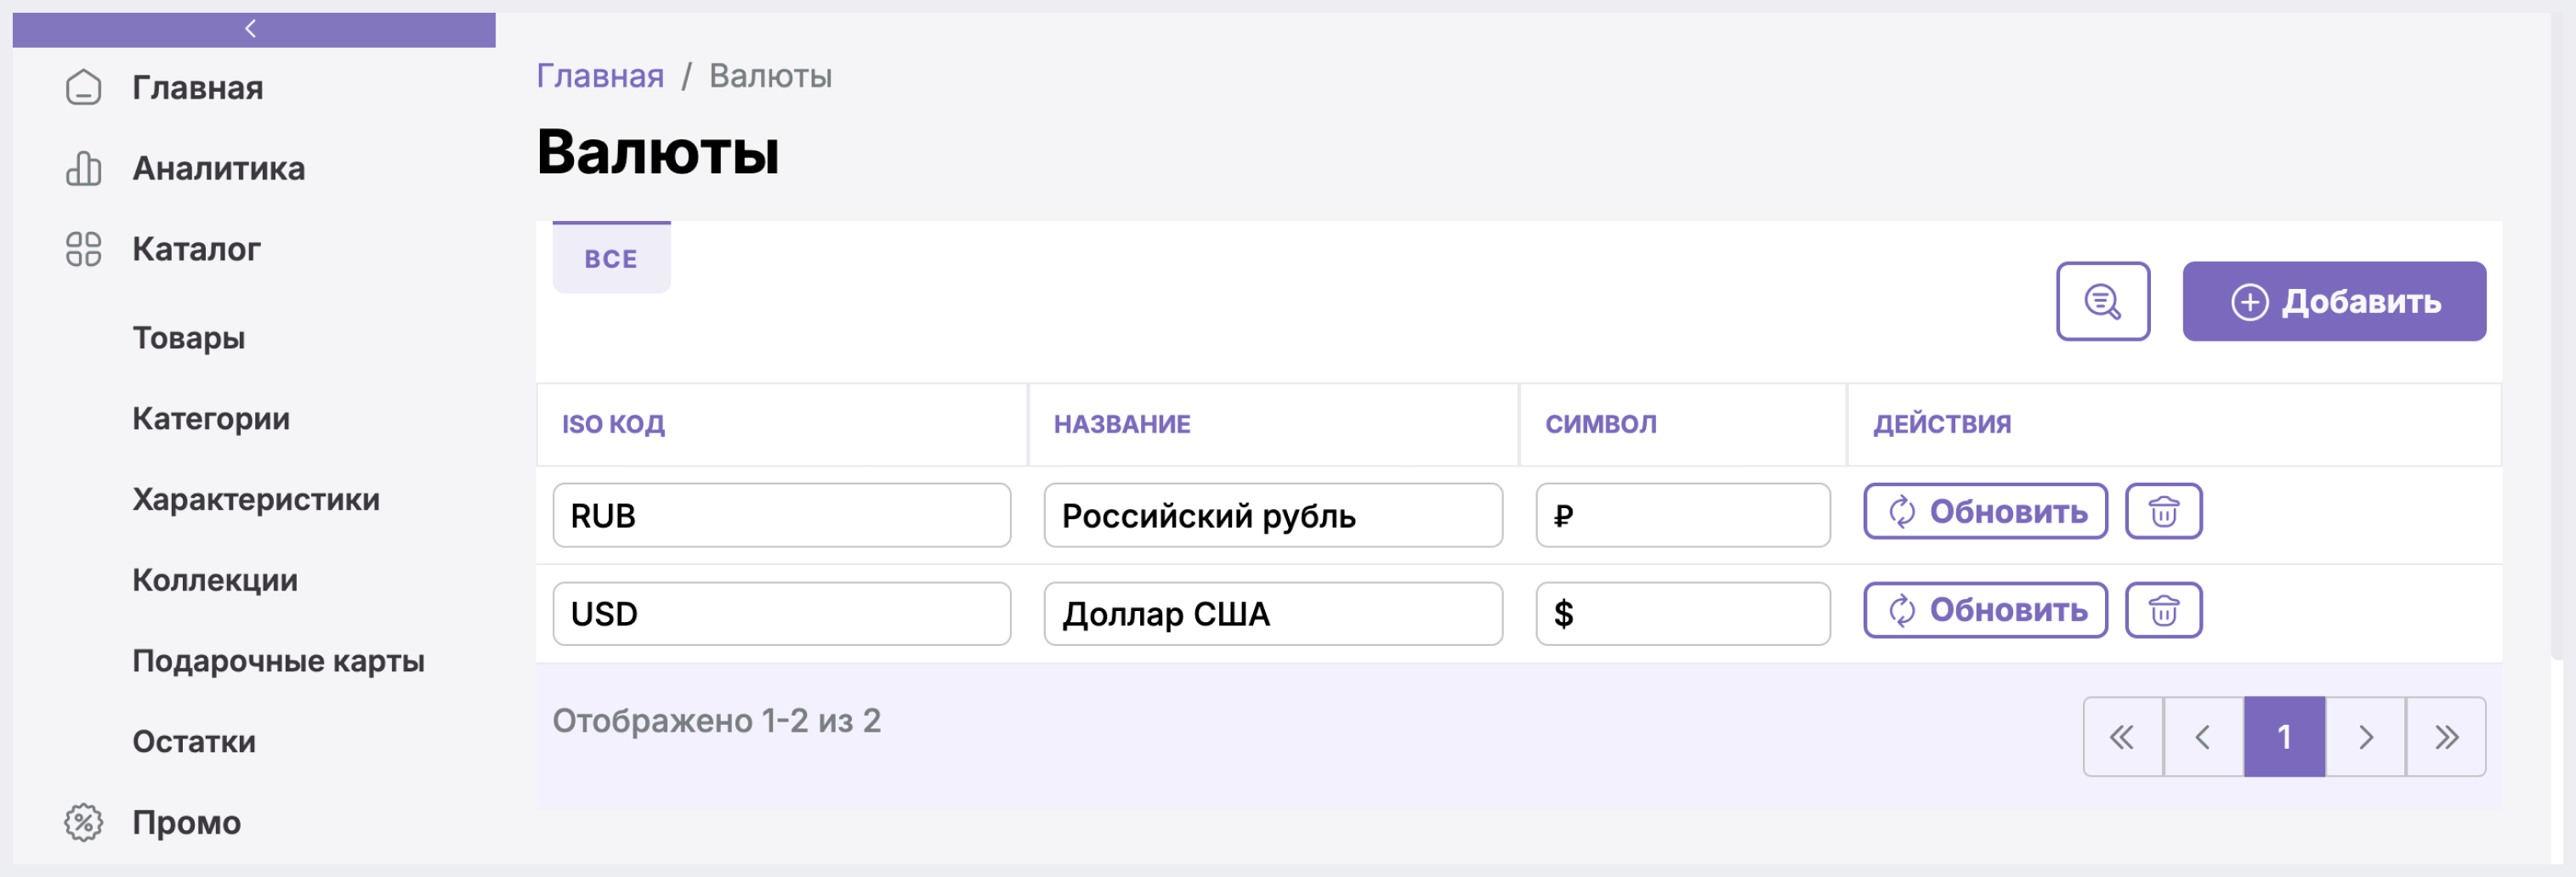Viewport: 2576px width, 877px height.
Task: Open the Промо sidebar section
Action: click(x=187, y=823)
